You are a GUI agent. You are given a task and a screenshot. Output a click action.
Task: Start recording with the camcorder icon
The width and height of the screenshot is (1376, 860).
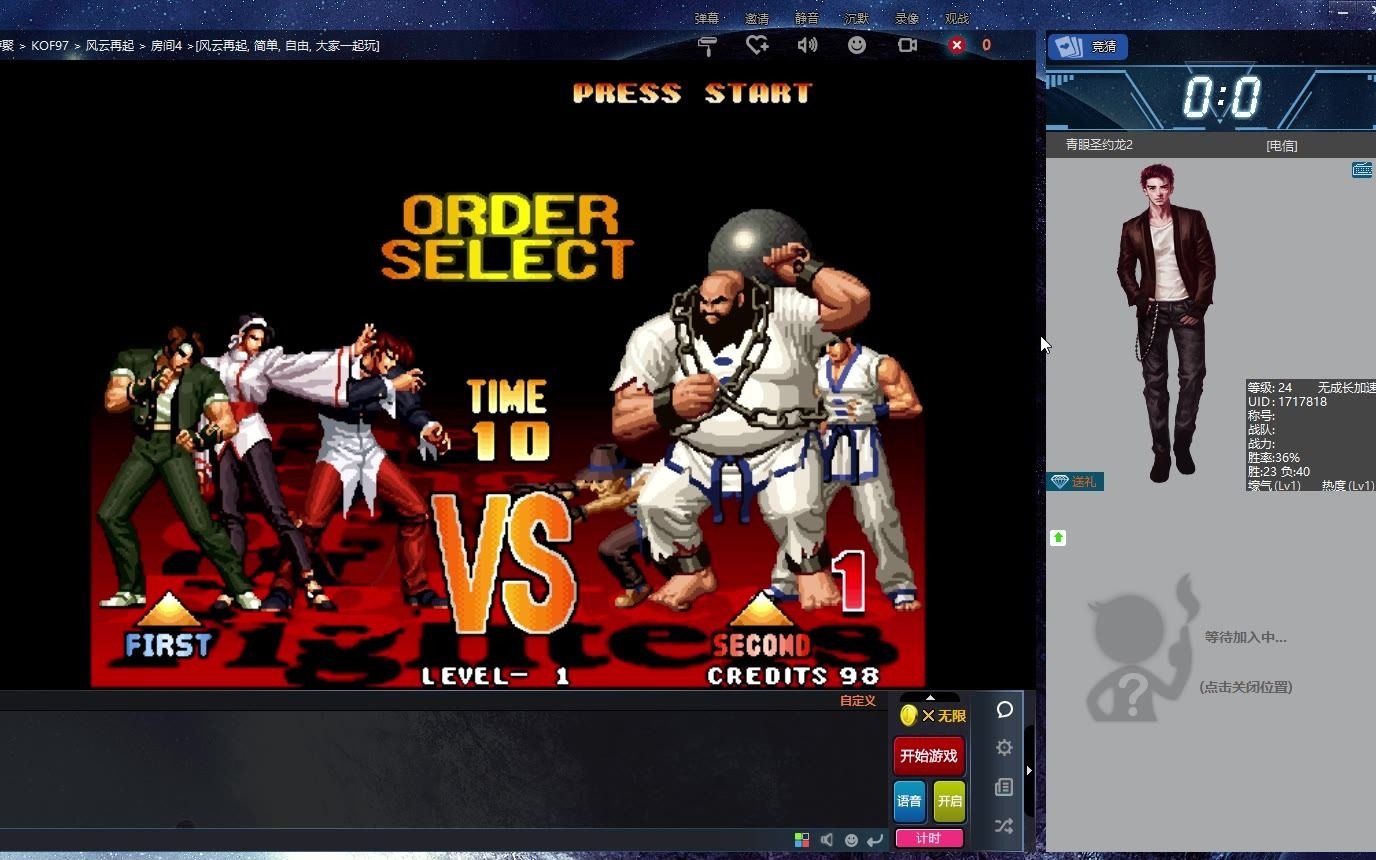coord(907,45)
